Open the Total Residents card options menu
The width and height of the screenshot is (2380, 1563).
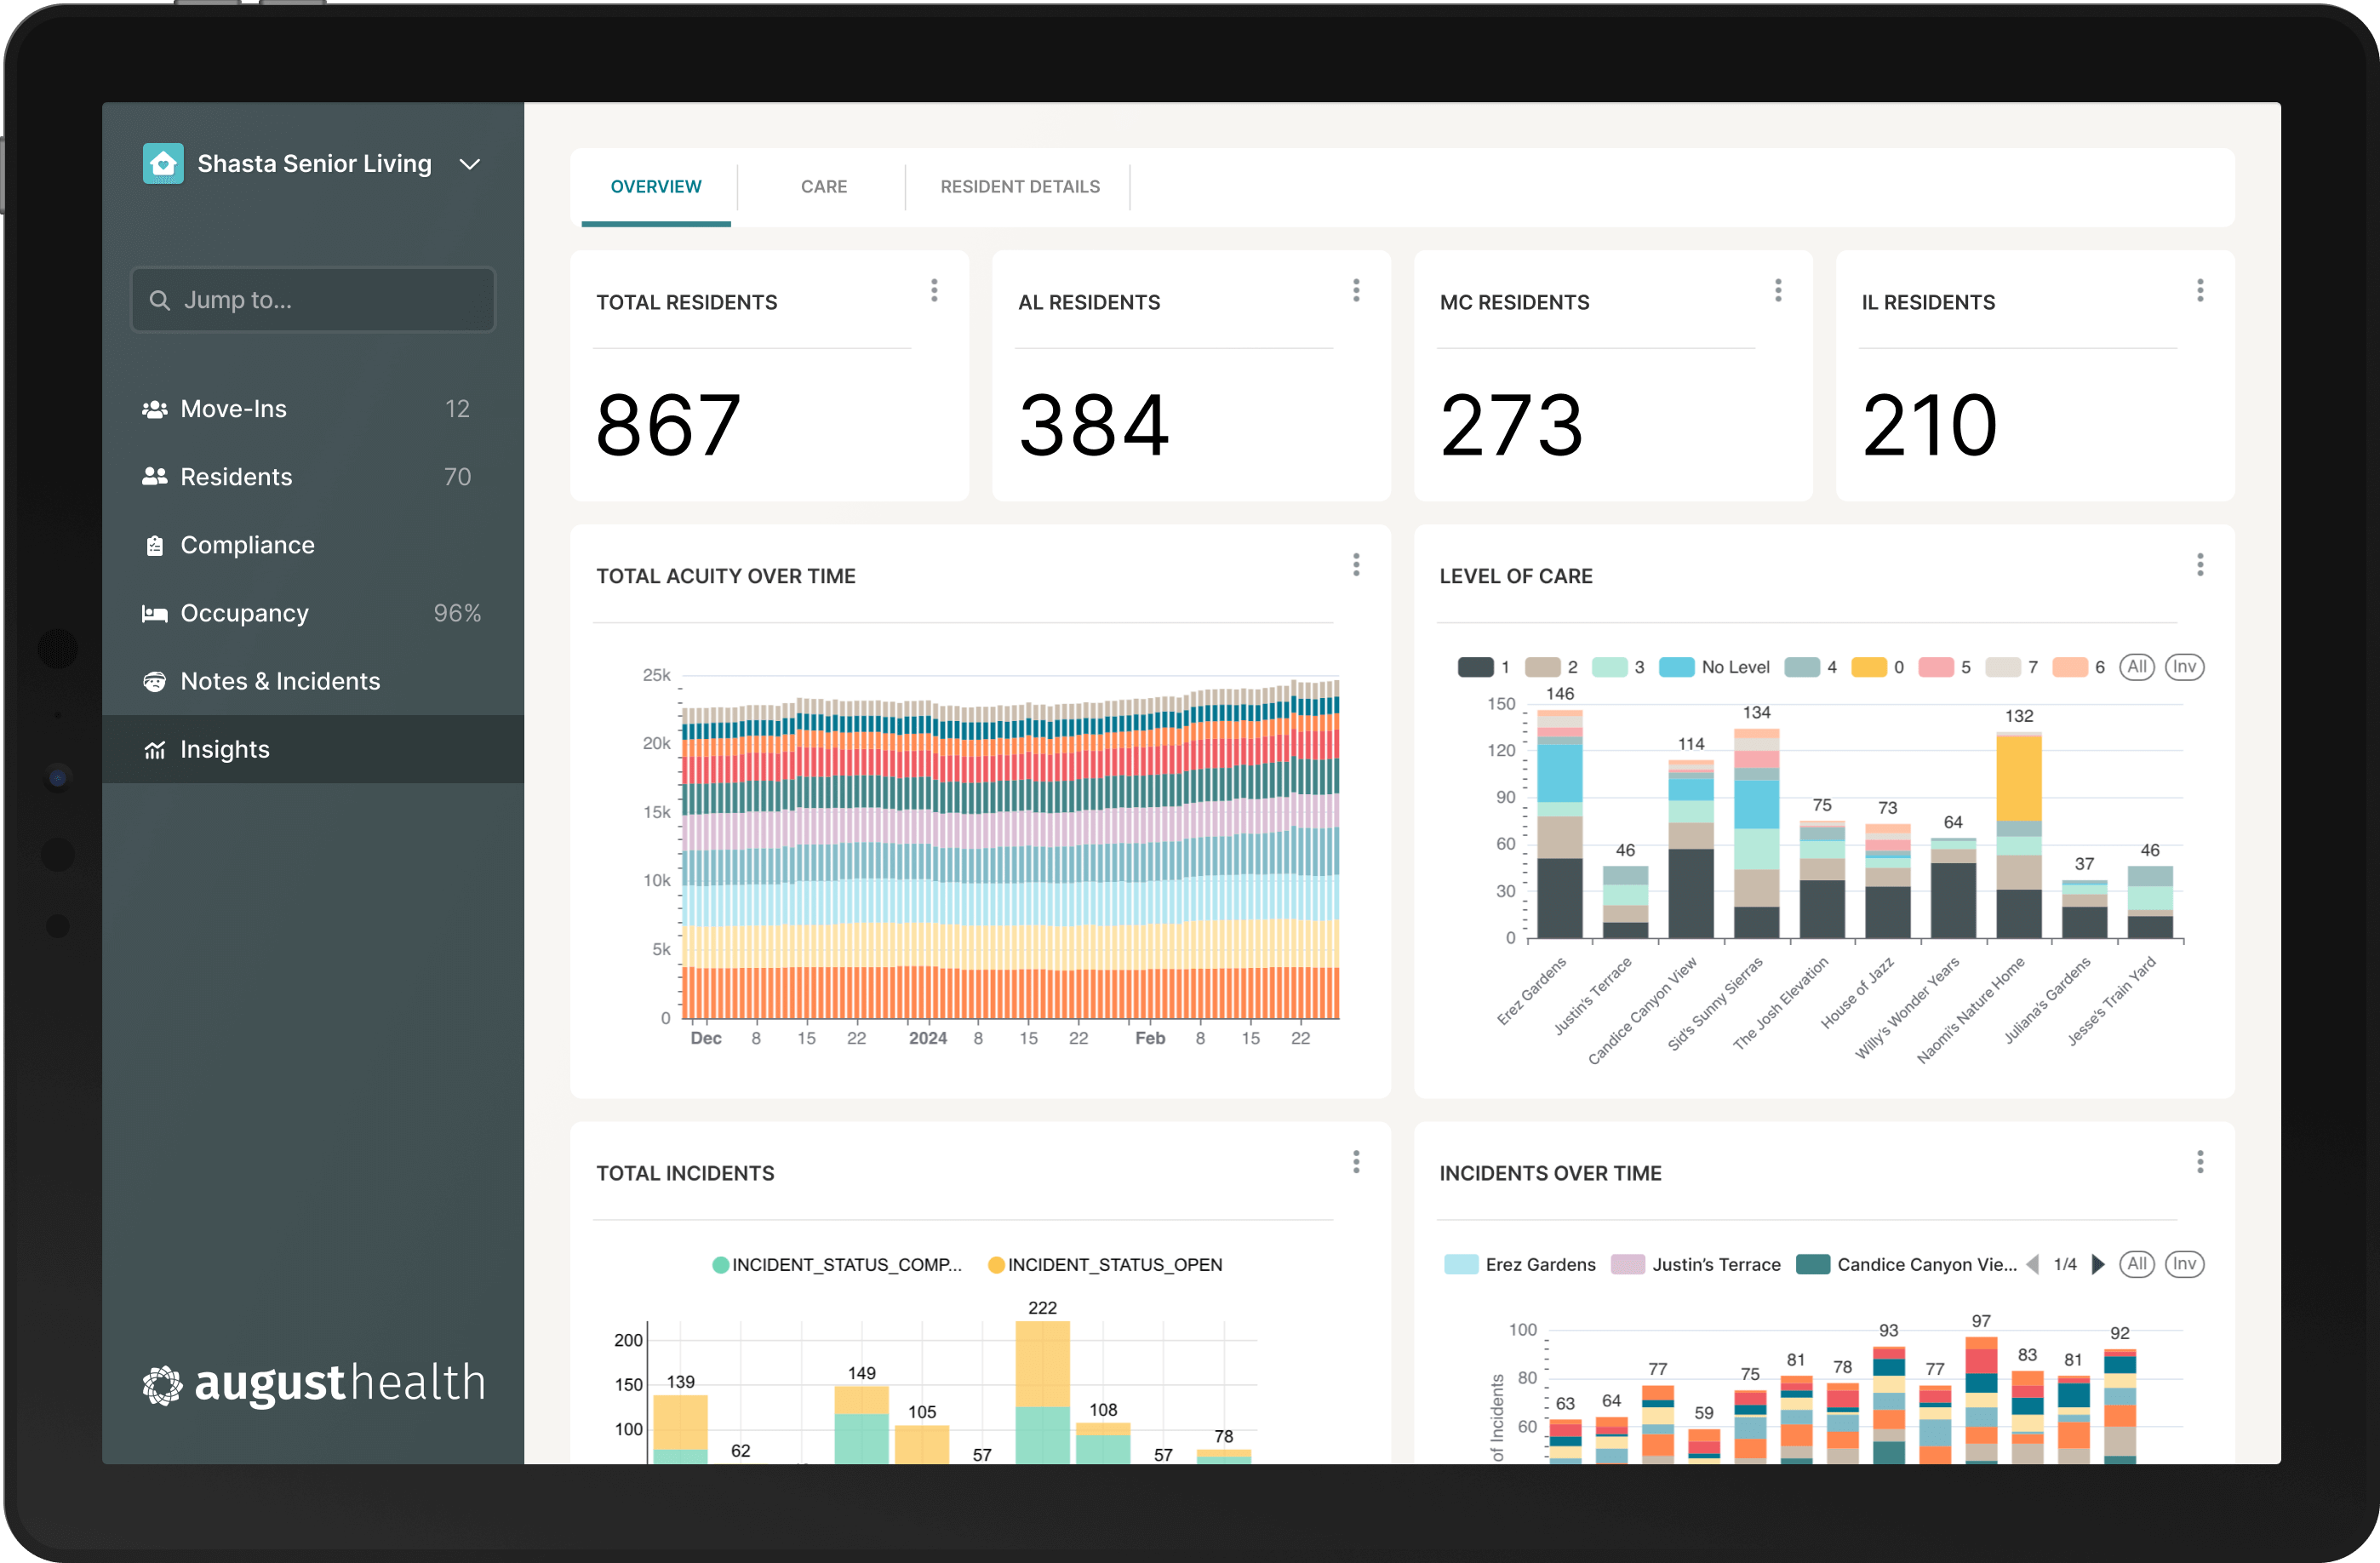(x=934, y=290)
